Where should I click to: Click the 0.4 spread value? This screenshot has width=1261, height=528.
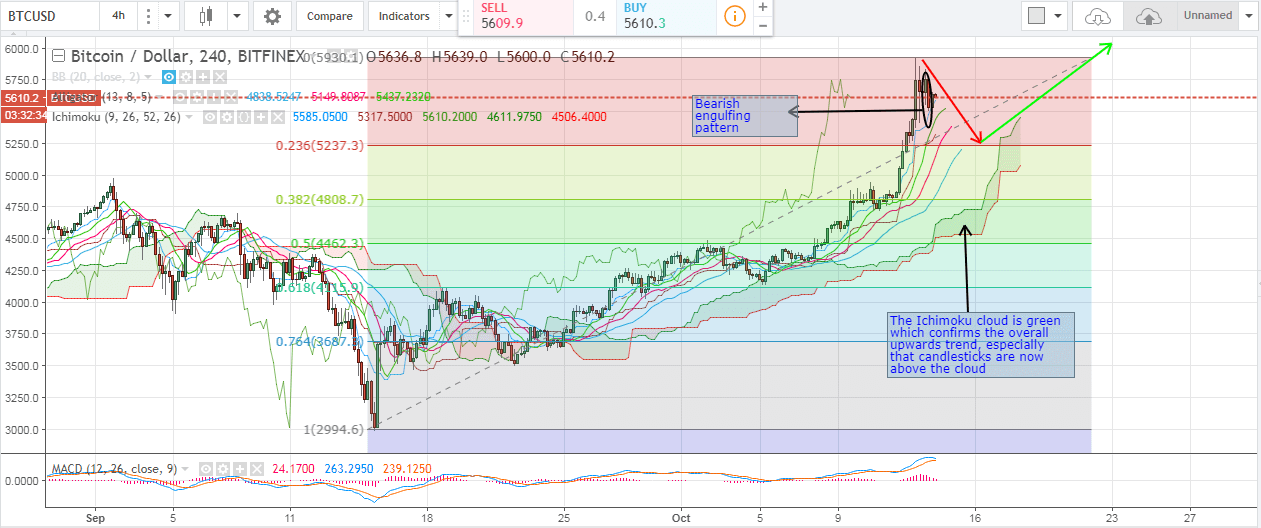tap(595, 17)
